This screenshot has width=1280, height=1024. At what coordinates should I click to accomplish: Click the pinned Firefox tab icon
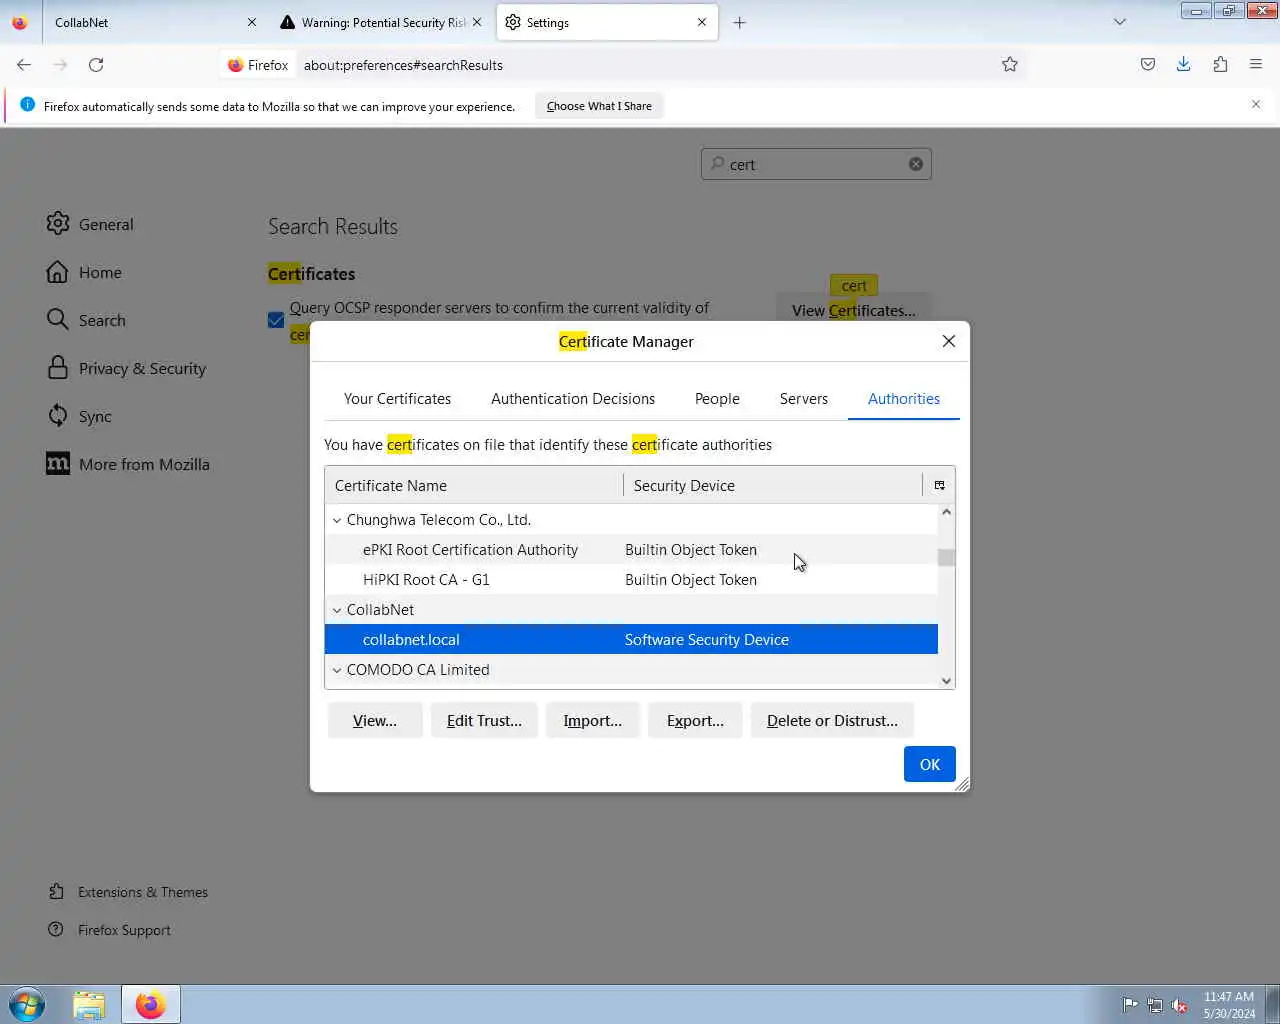click(x=19, y=22)
